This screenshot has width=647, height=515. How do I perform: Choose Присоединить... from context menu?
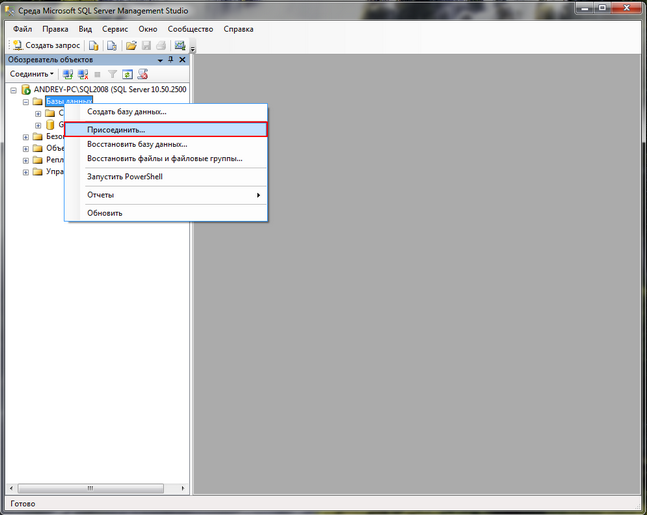pos(166,130)
